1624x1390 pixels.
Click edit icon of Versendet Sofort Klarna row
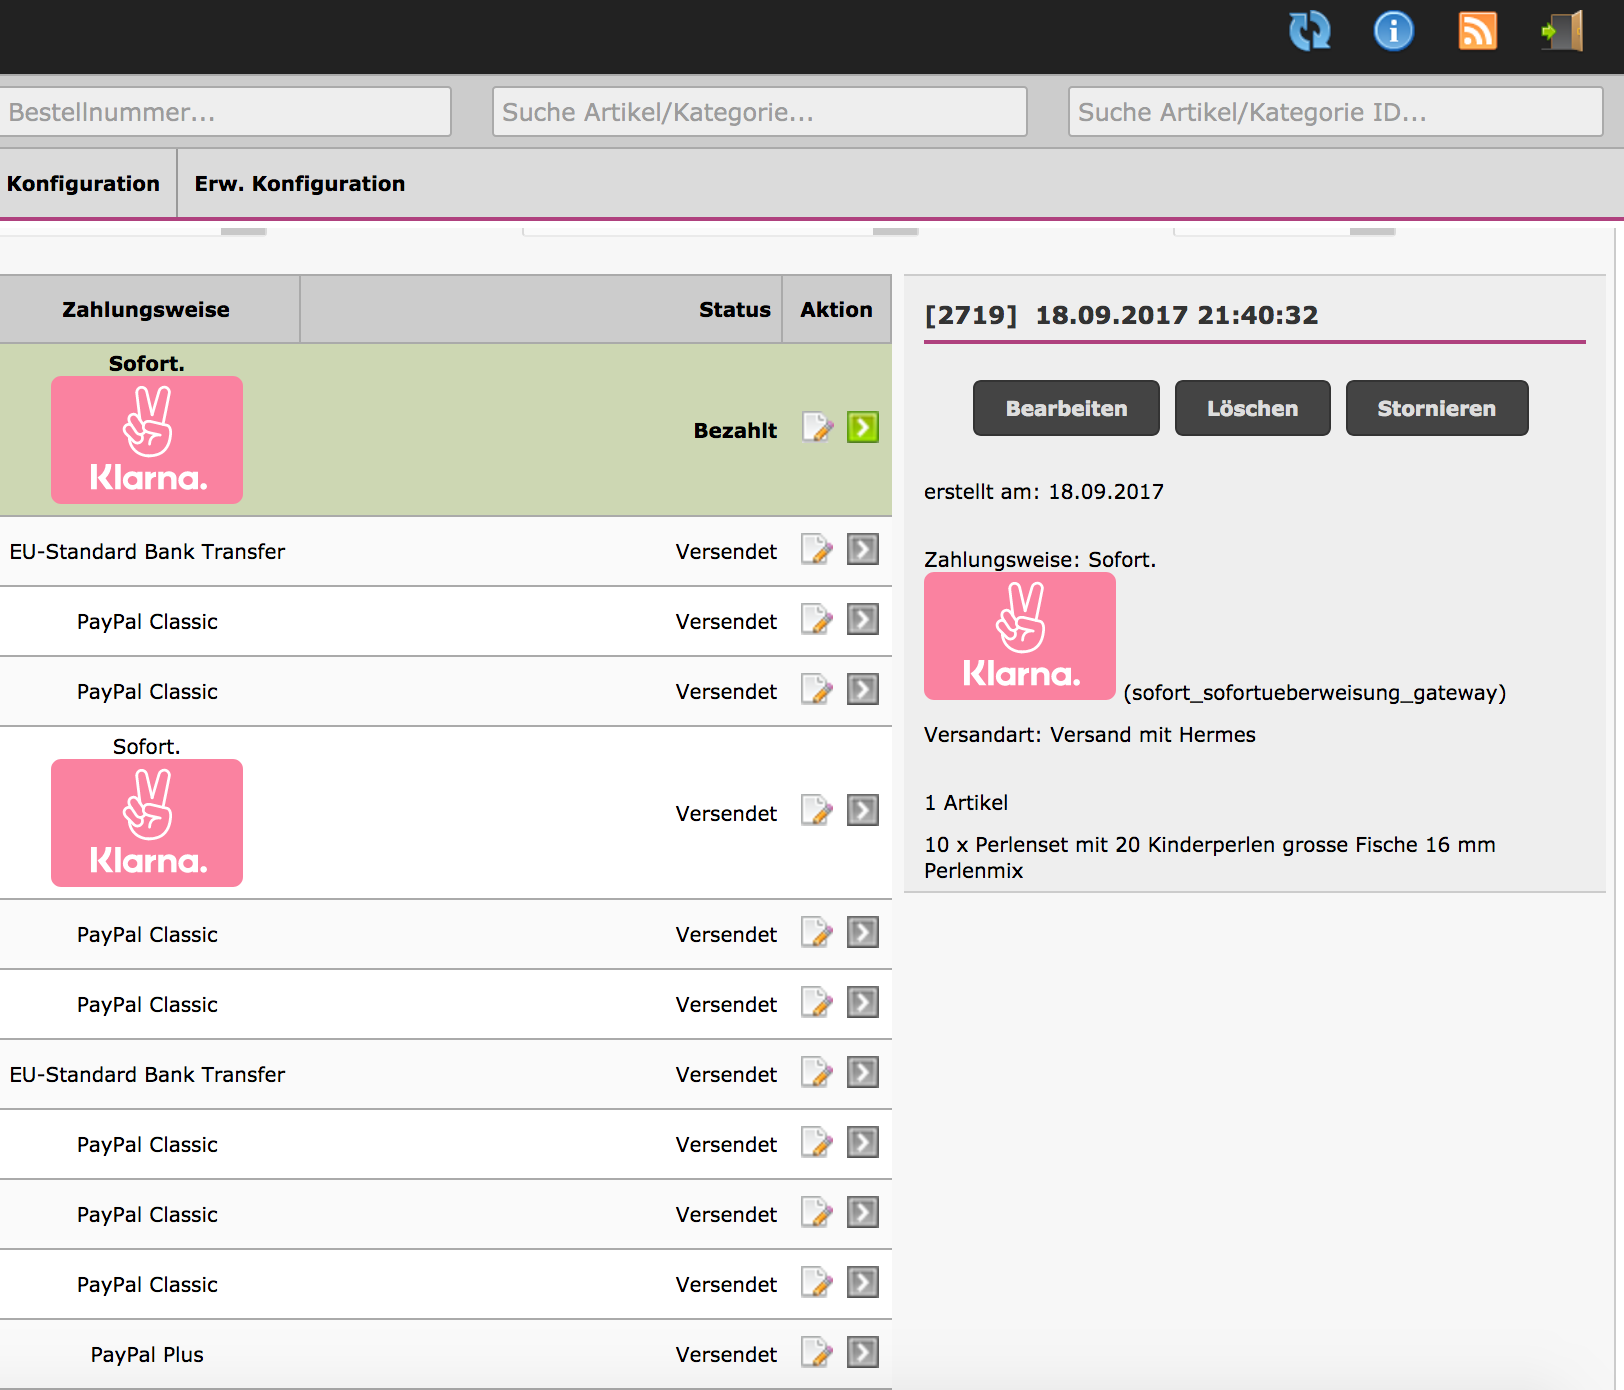point(817,811)
